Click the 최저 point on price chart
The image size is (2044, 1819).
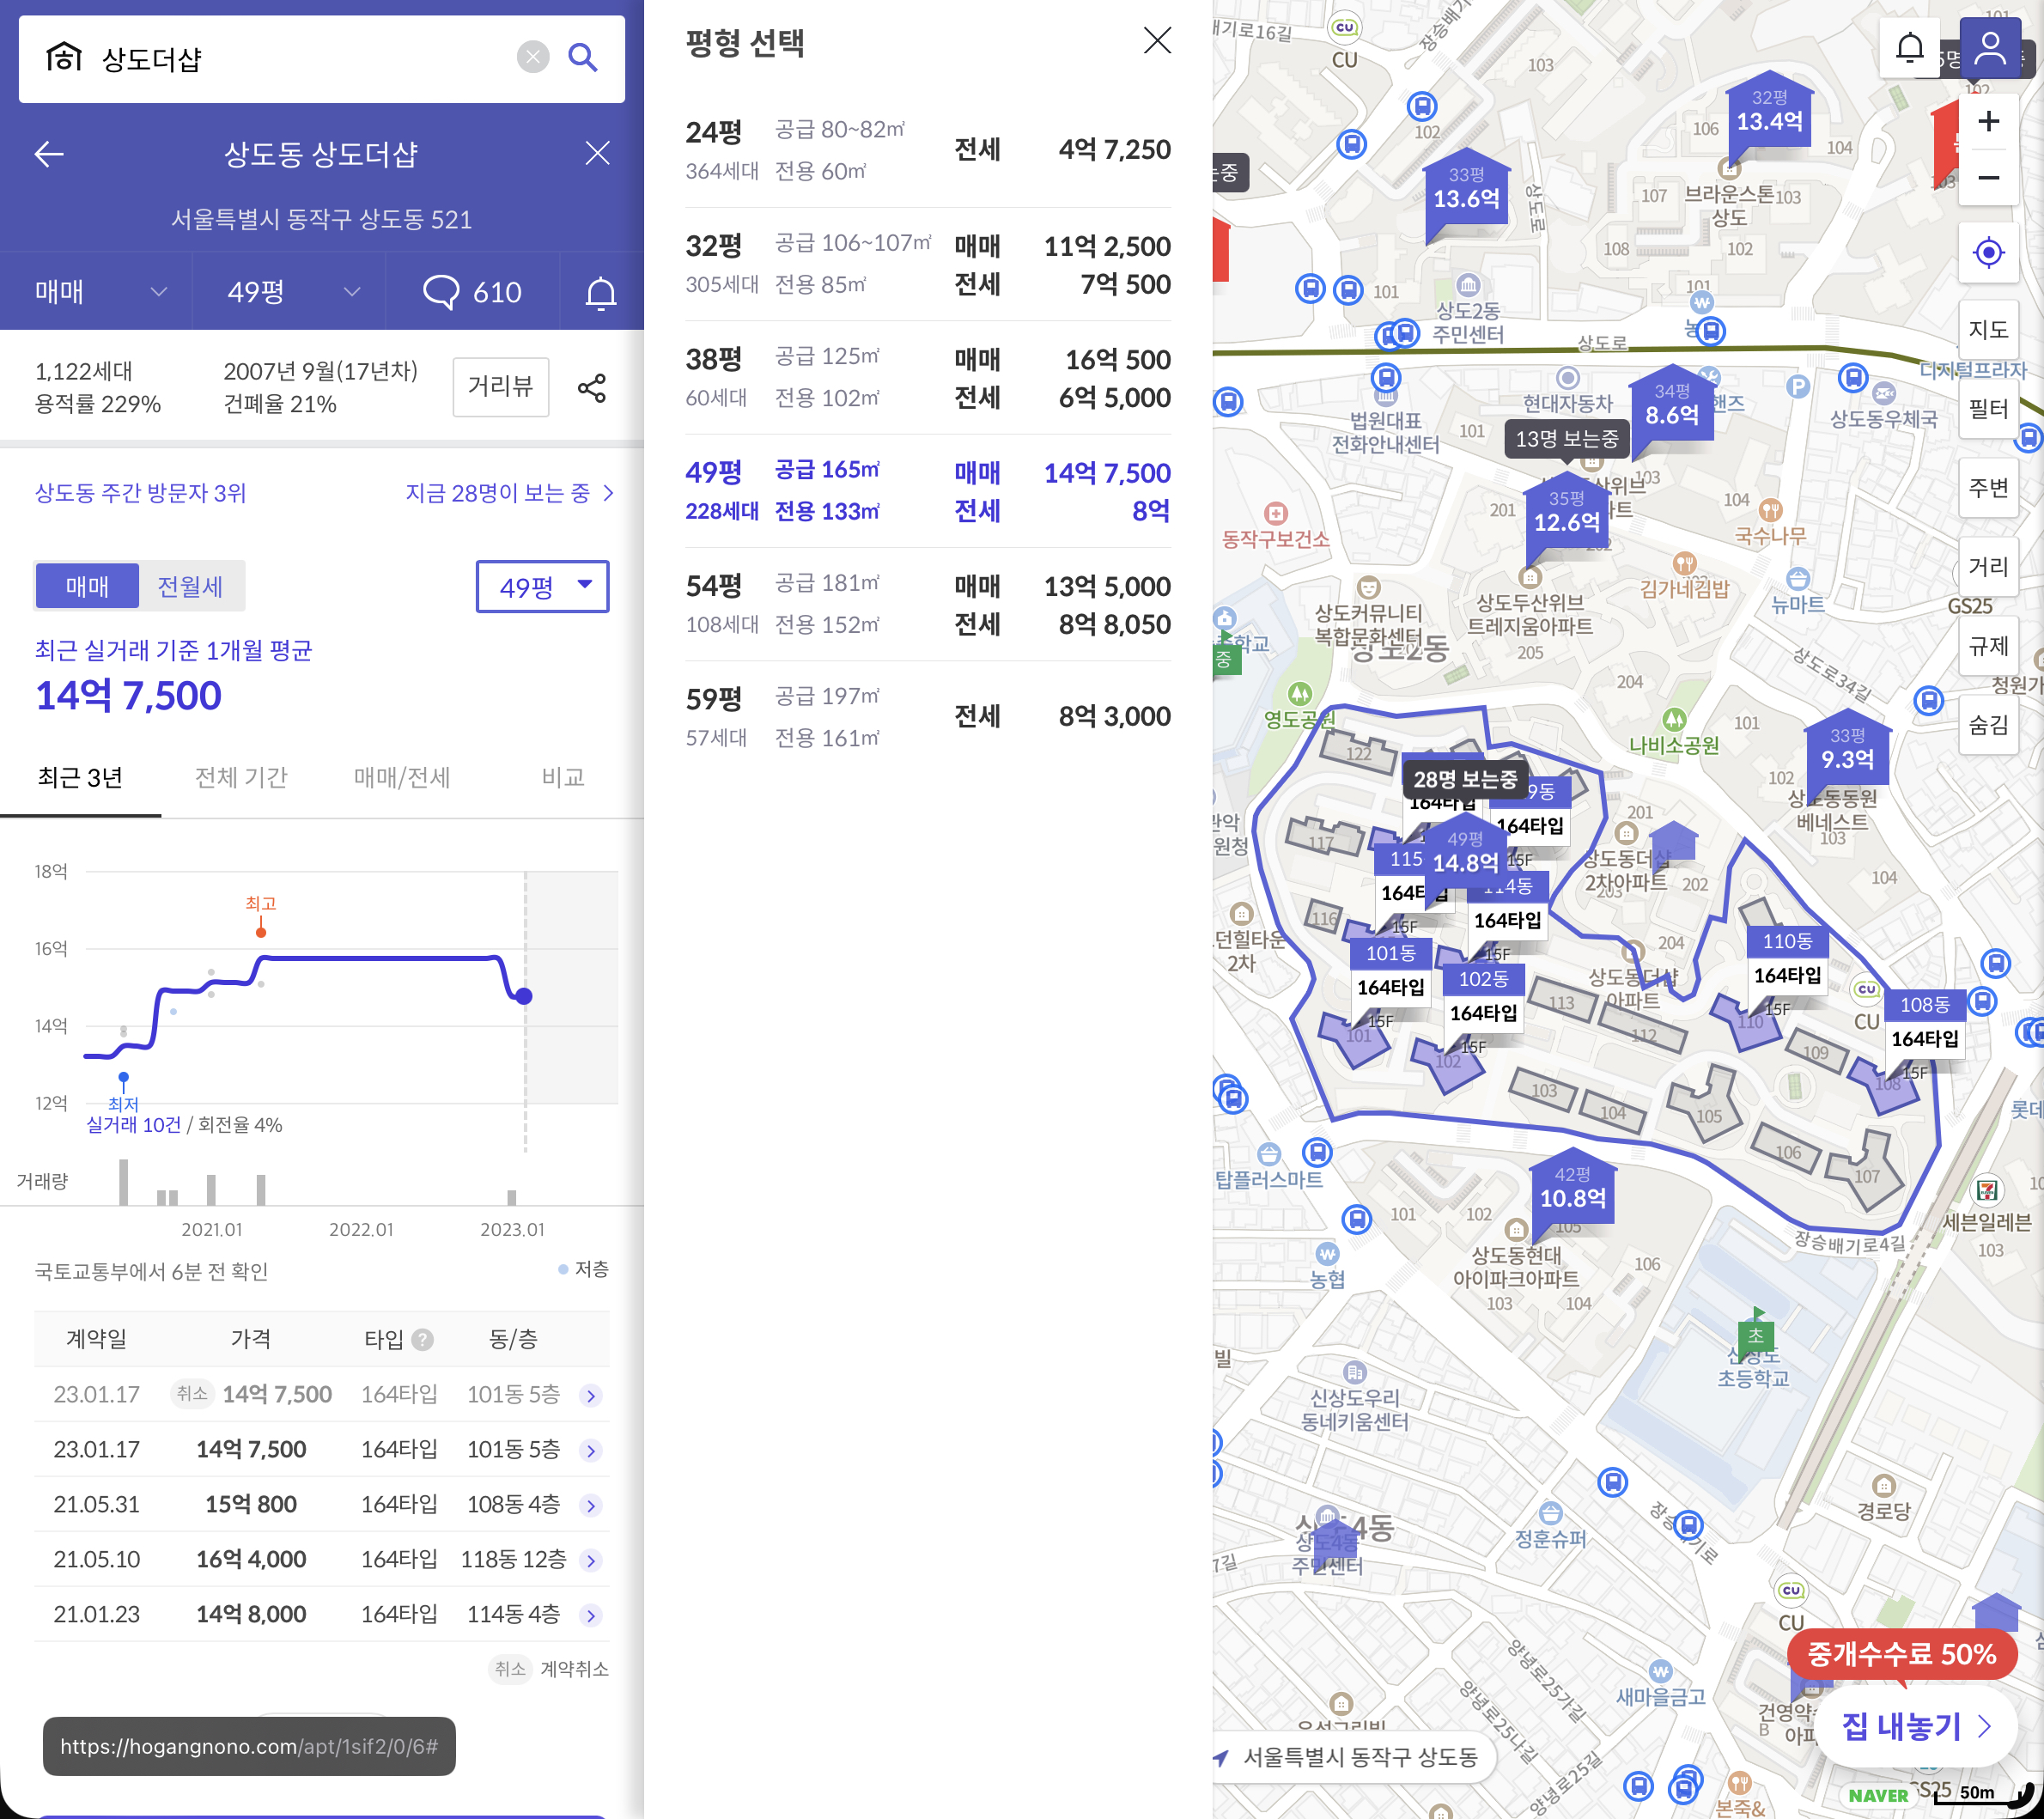[x=123, y=1078]
